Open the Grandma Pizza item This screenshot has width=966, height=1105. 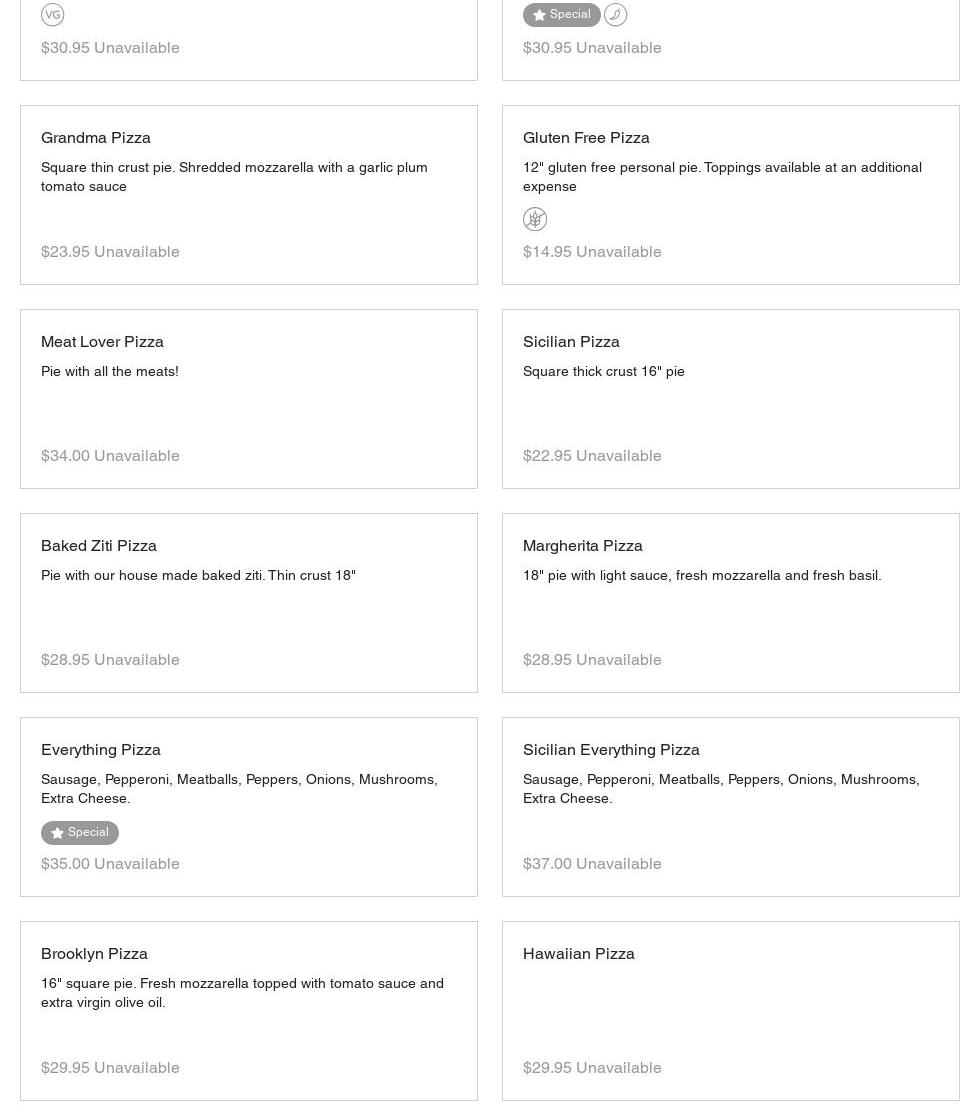96,138
